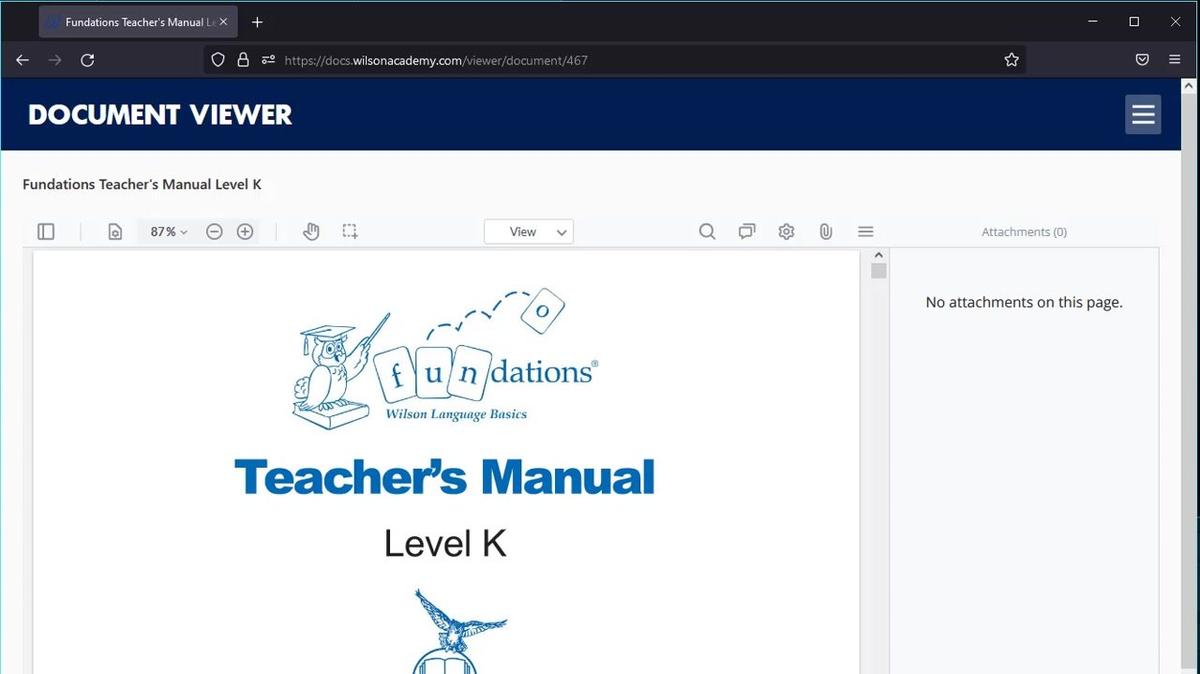Click the Level K text in document

(445, 543)
